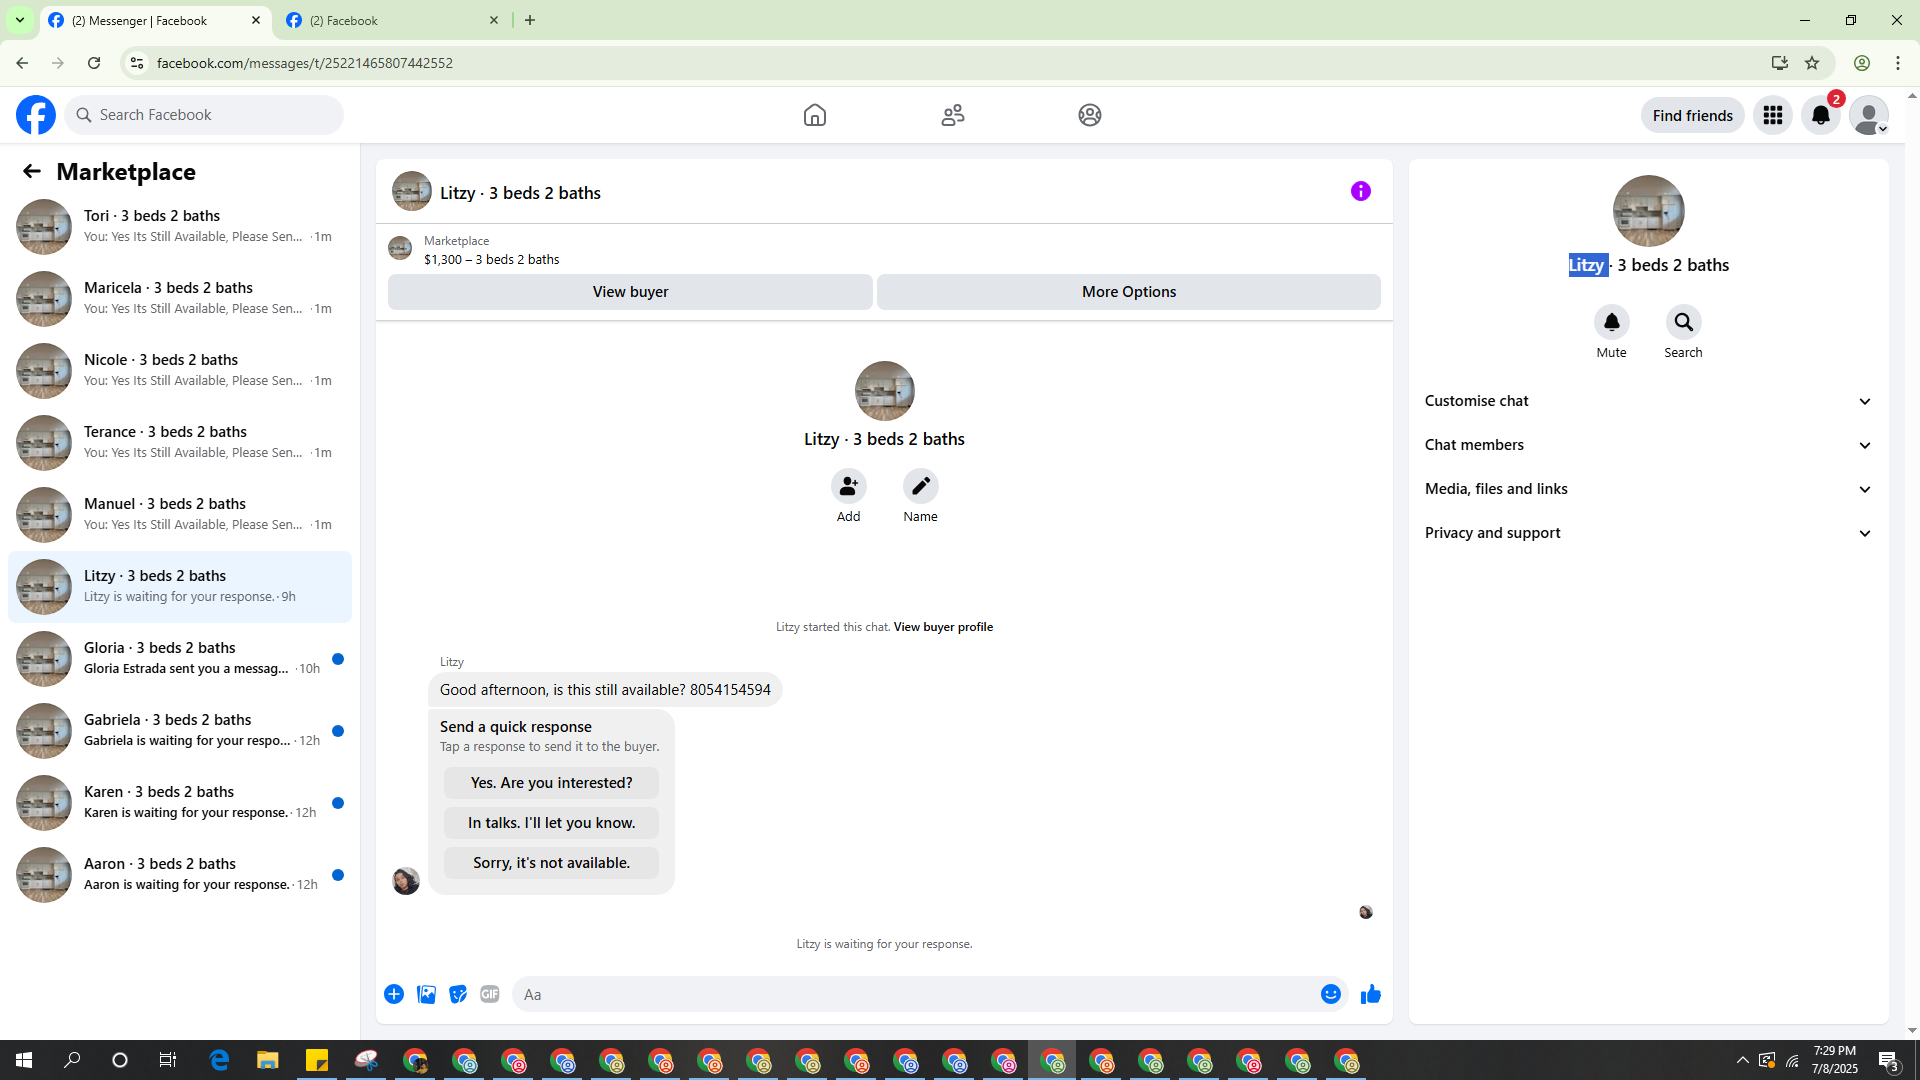The width and height of the screenshot is (1920, 1080).
Task: Open the sticker picker icon
Action: tap(458, 994)
